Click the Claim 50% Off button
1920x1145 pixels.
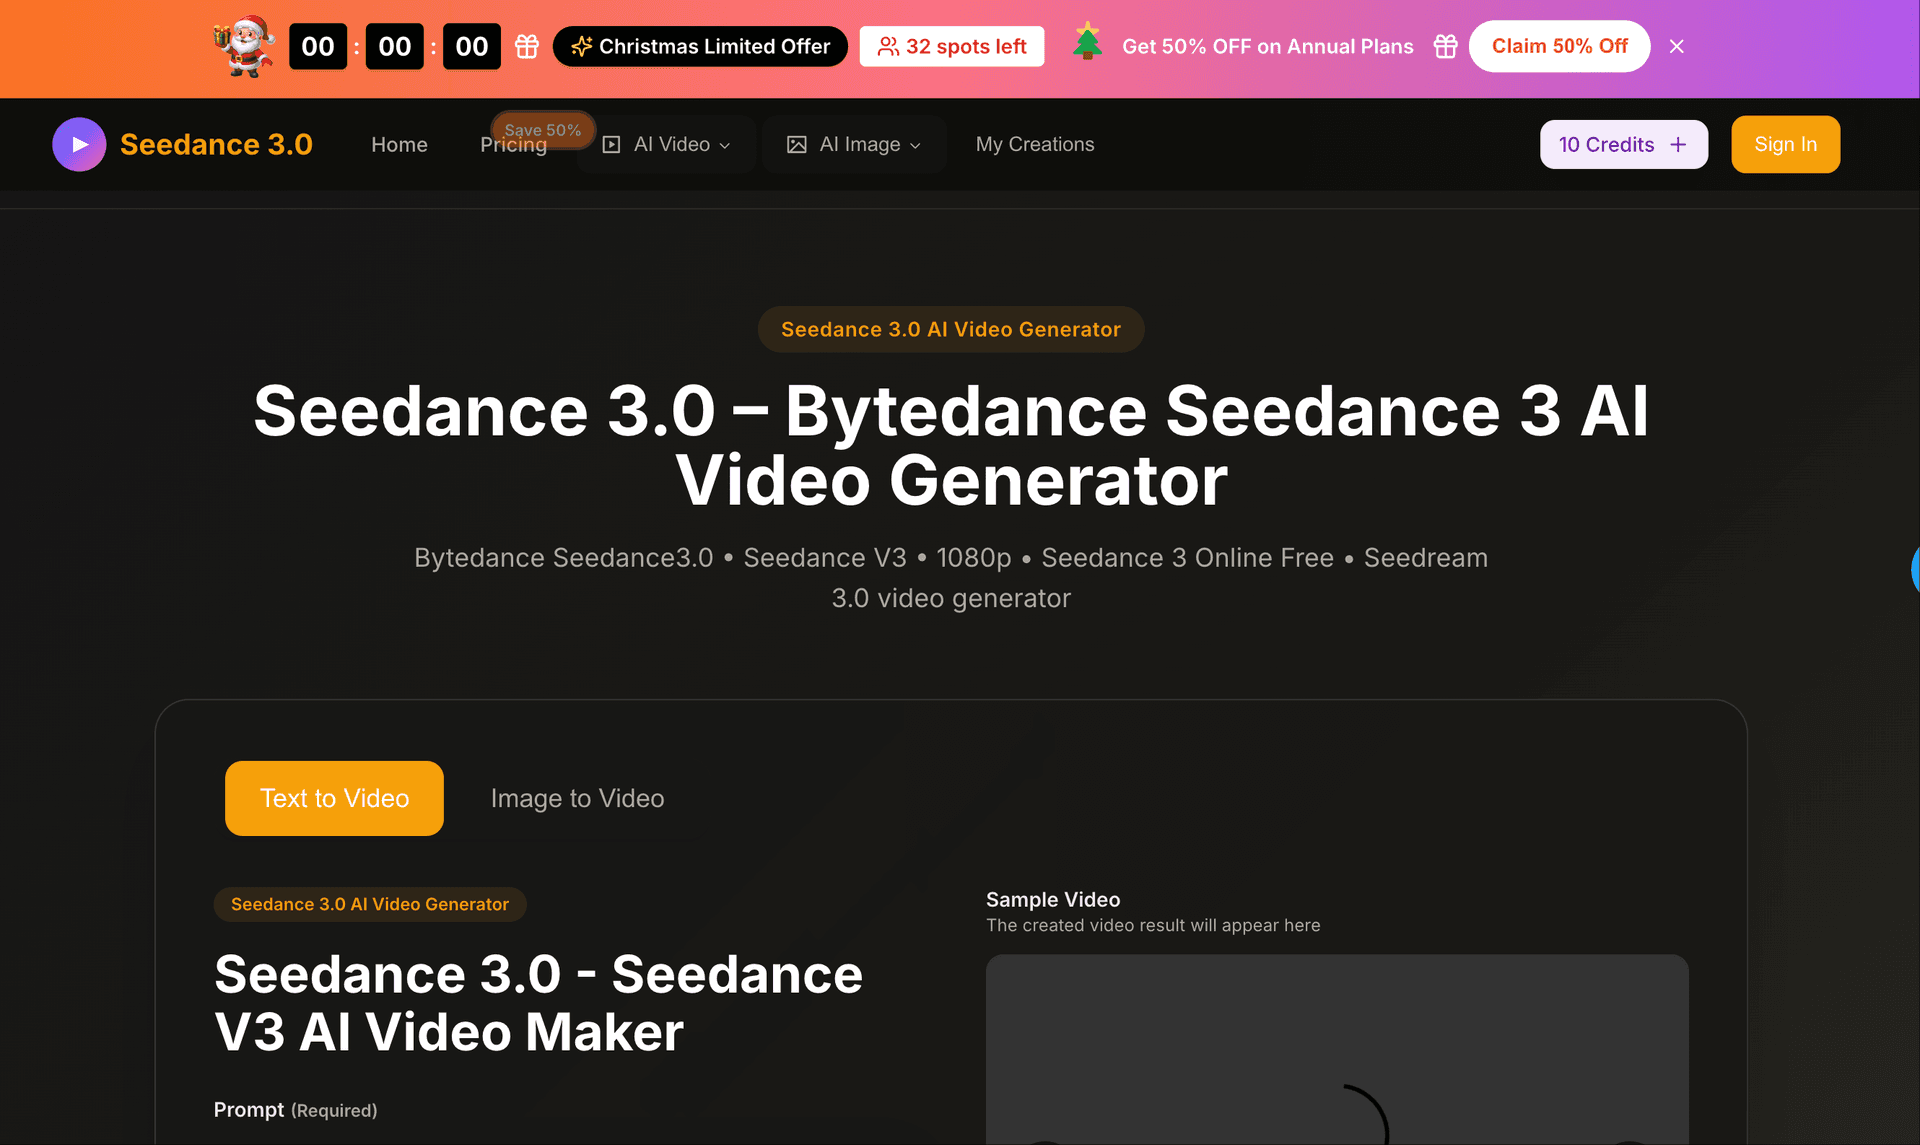point(1559,46)
